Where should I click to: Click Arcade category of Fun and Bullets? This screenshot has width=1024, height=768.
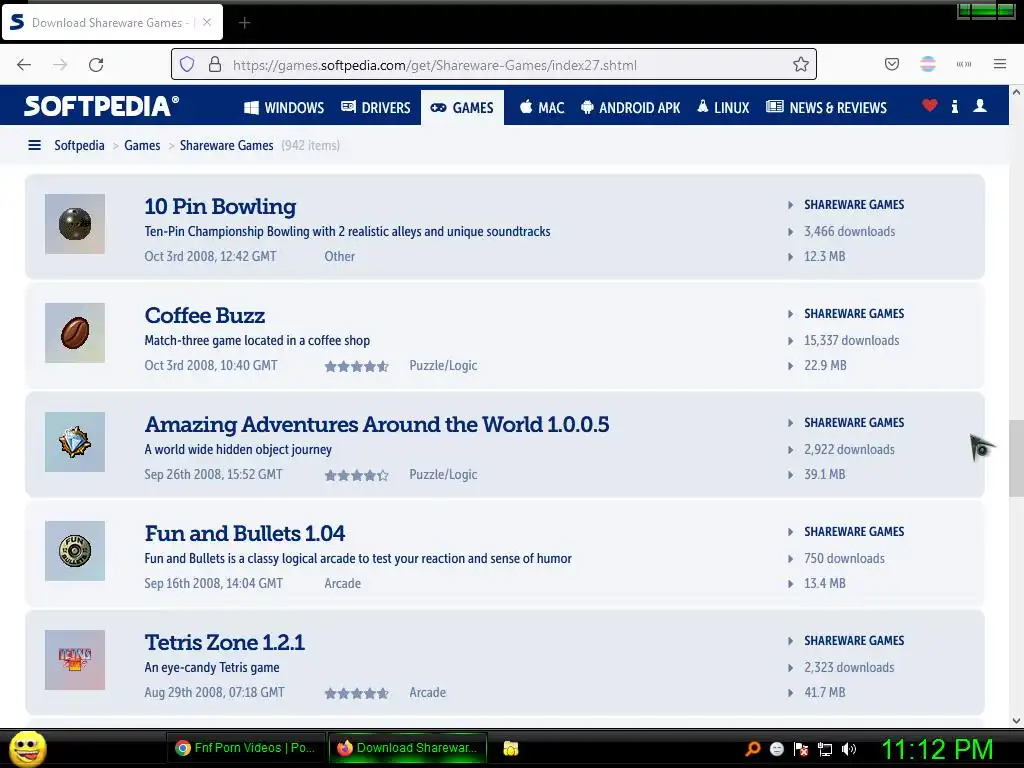click(343, 584)
